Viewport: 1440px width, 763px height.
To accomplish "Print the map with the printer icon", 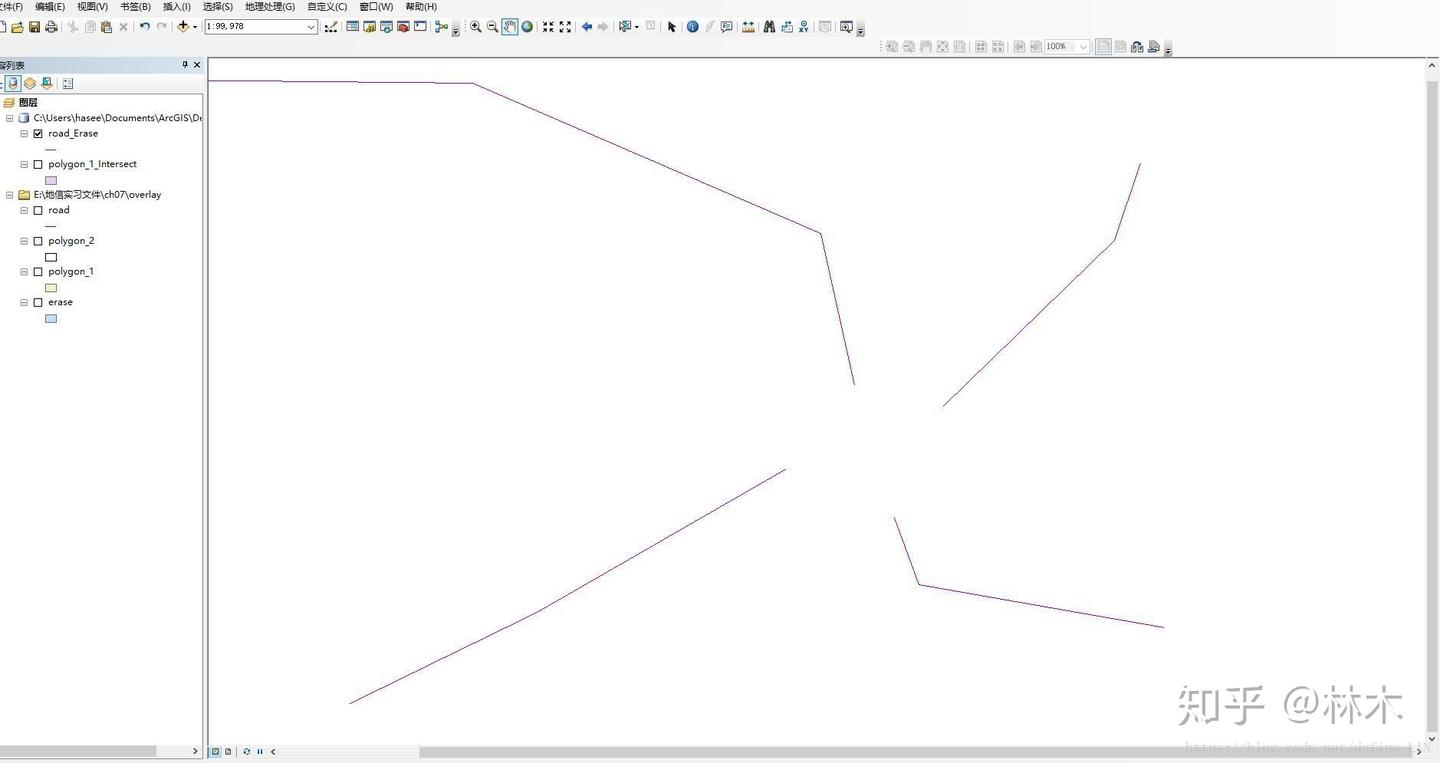I will tap(51, 27).
